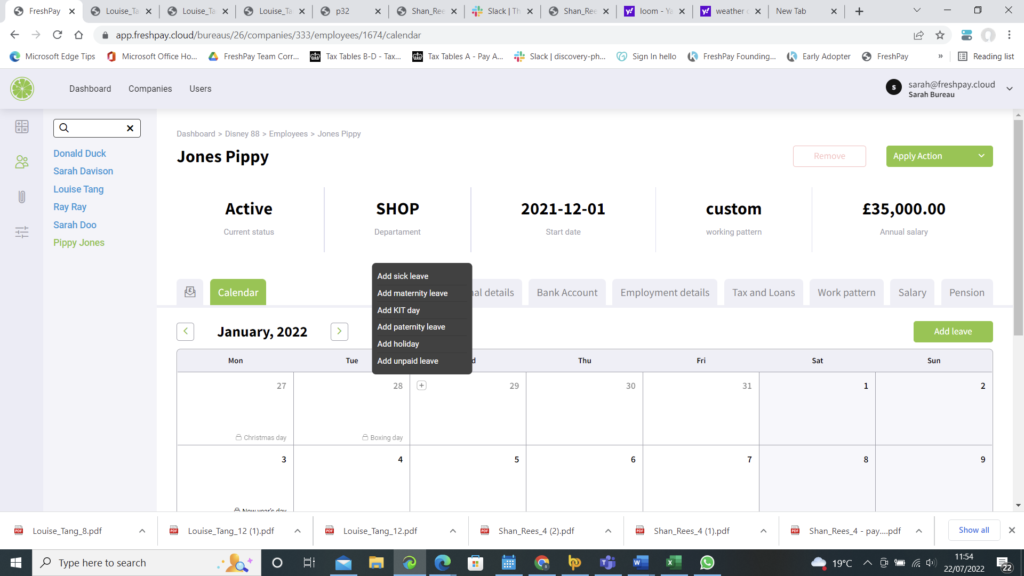
Task: Open Sarah Davison employee link
Action: (83, 171)
